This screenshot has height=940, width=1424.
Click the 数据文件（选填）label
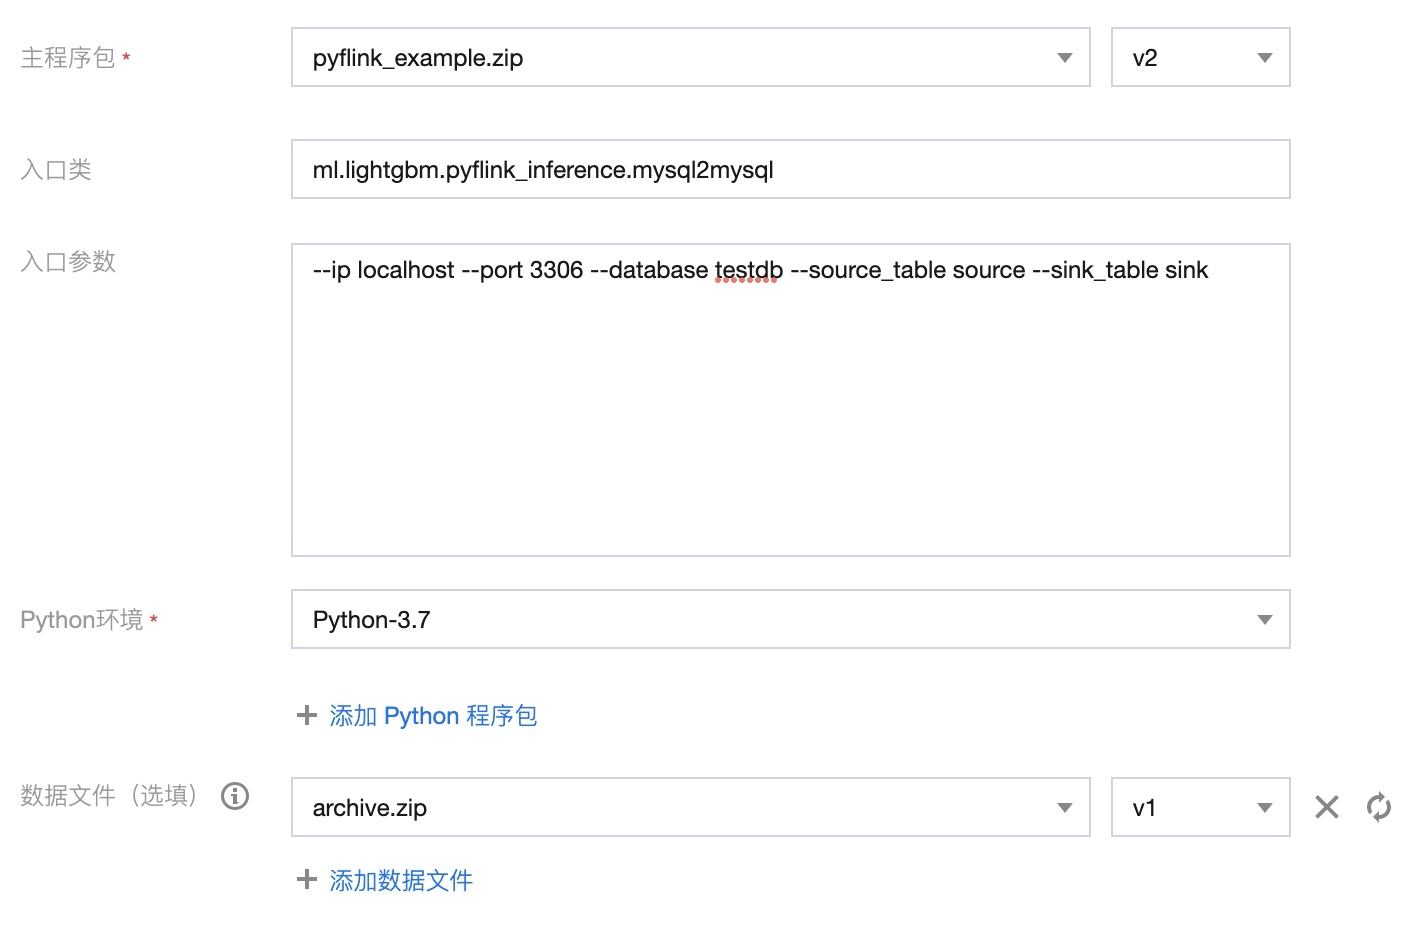tap(109, 796)
